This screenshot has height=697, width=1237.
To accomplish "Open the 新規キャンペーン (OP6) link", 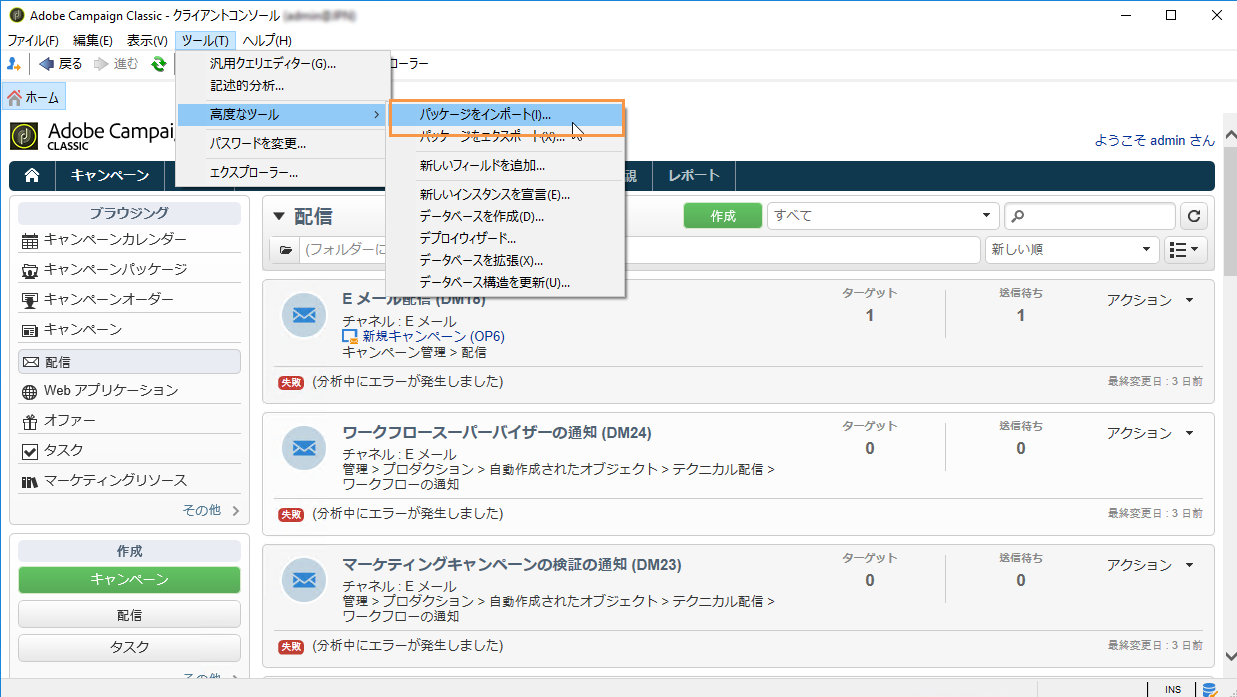I will pyautogui.click(x=433, y=337).
